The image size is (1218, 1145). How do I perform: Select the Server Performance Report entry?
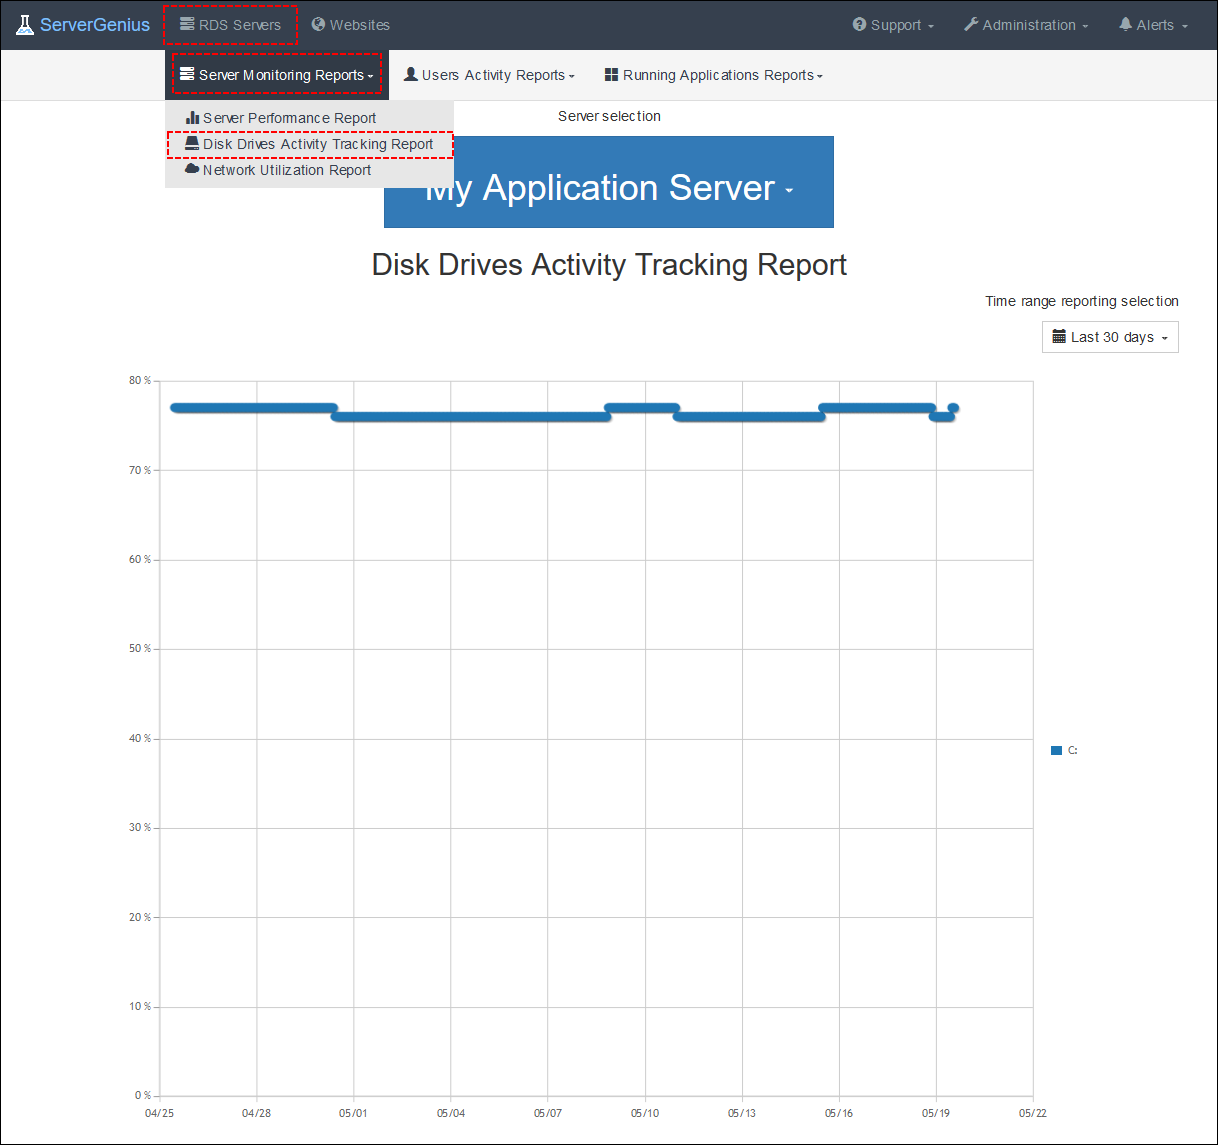[x=289, y=117]
